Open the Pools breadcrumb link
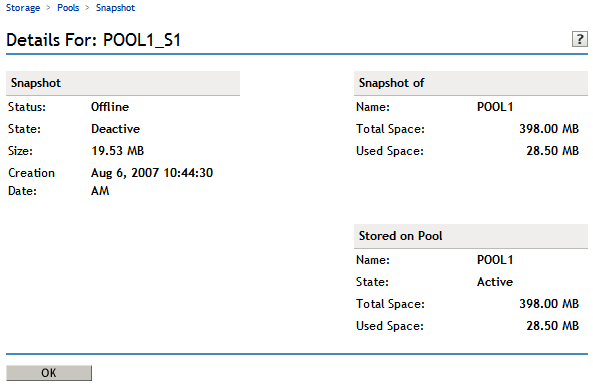This screenshot has height=386, width=593. point(68,8)
